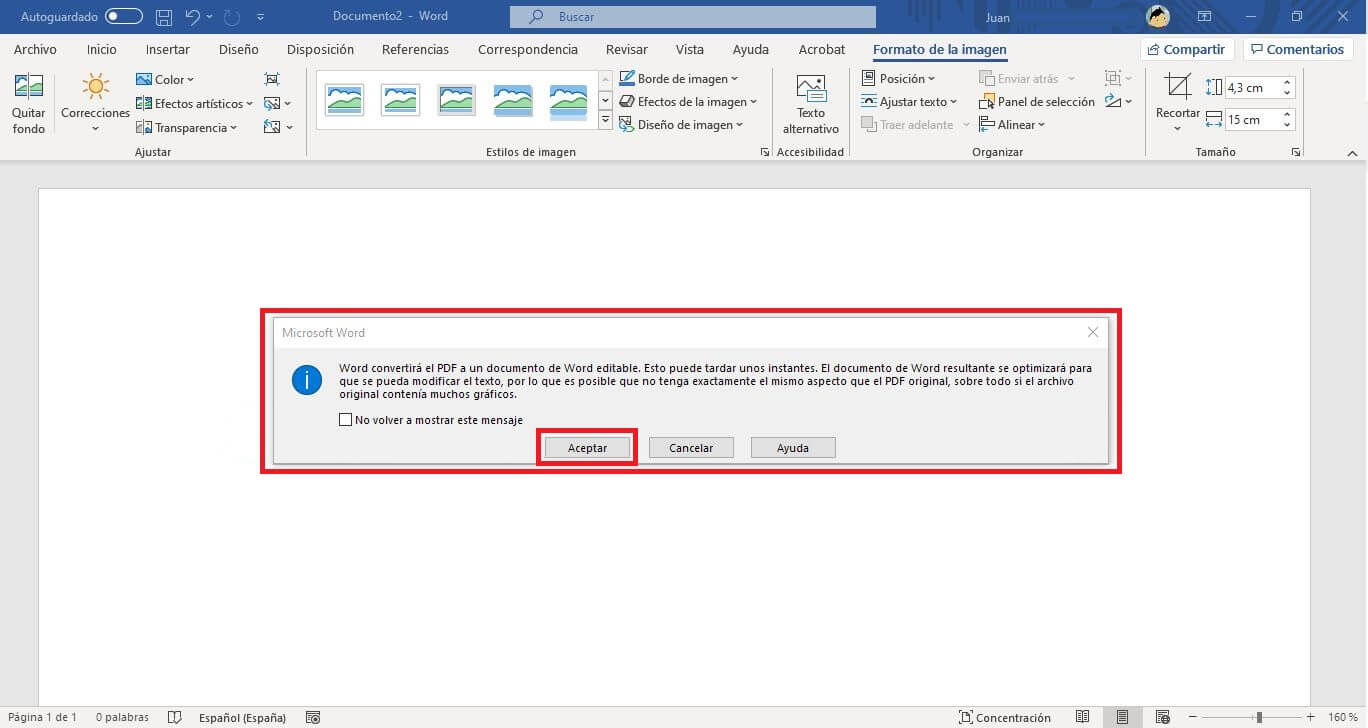
Task: Click the ribbon display options icon
Action: pyautogui.click(x=1205, y=17)
